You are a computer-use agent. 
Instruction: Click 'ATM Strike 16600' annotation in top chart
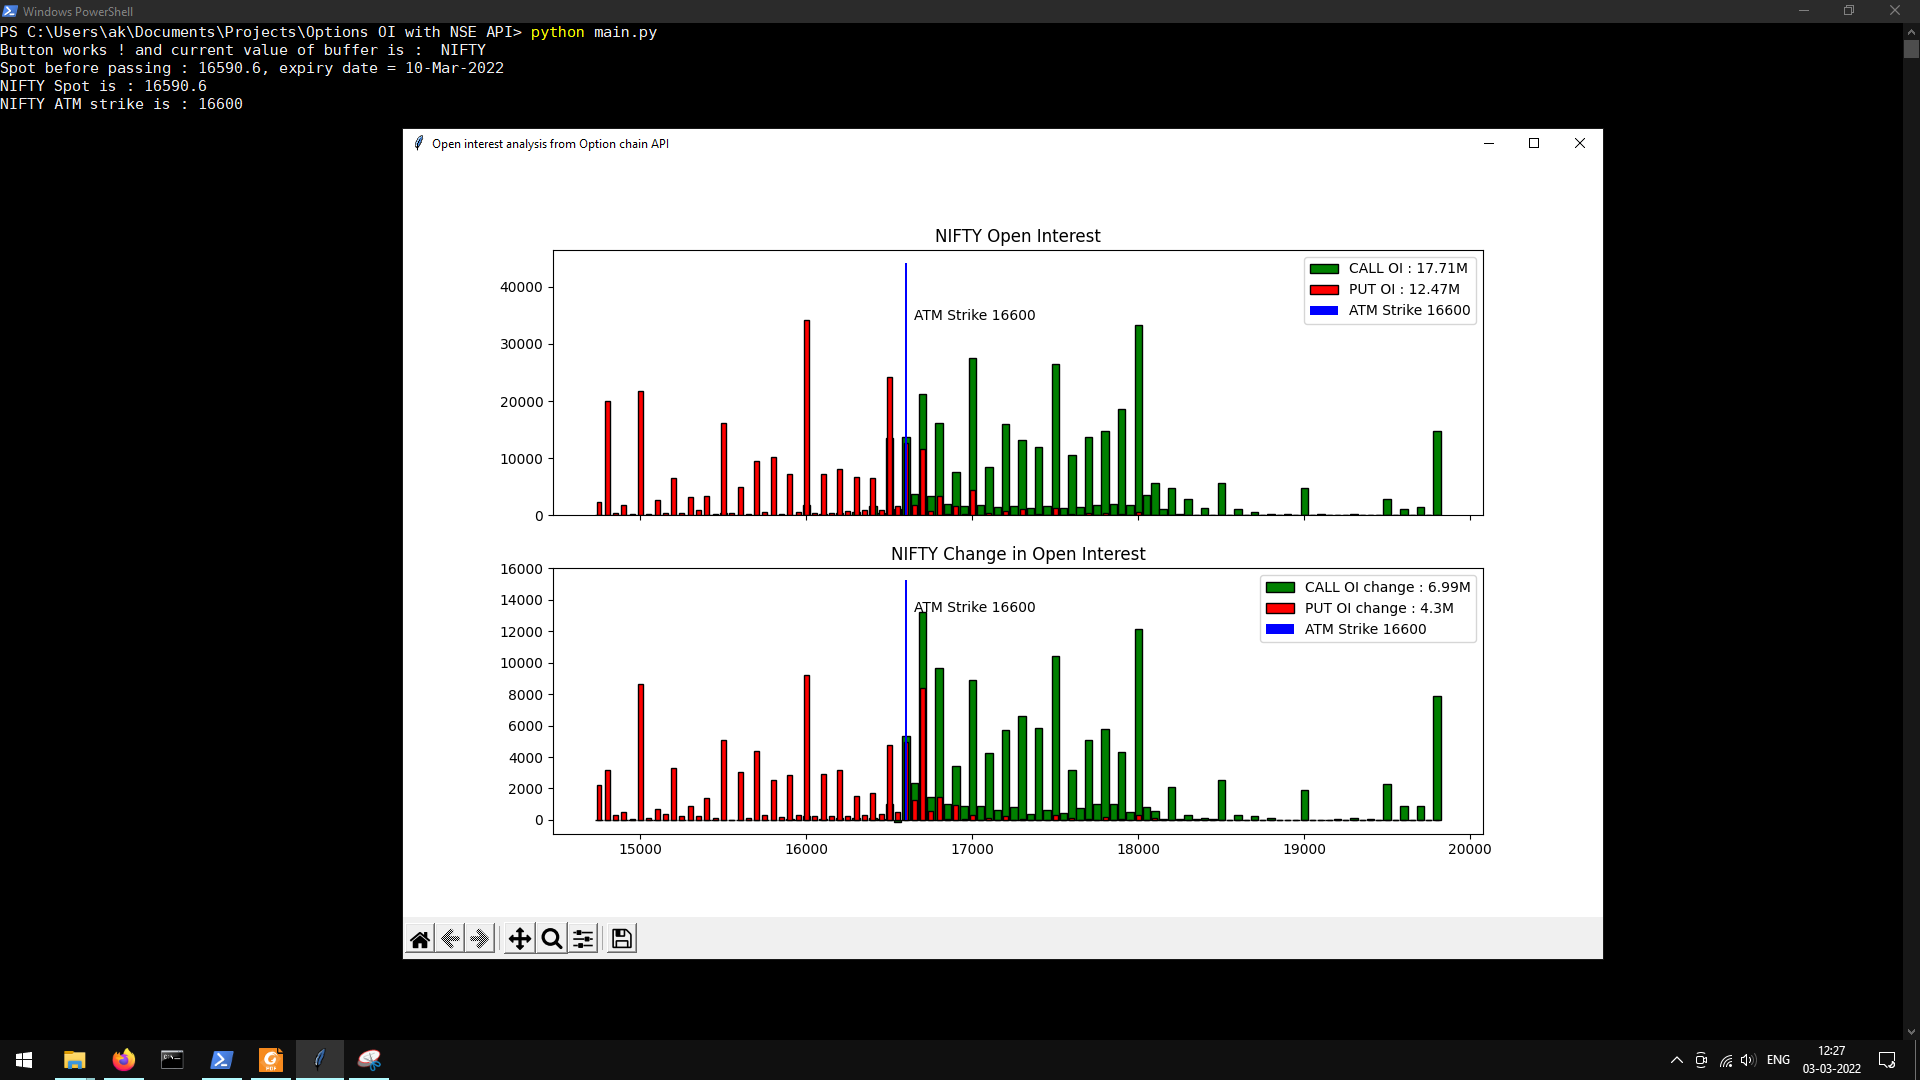[x=974, y=315]
